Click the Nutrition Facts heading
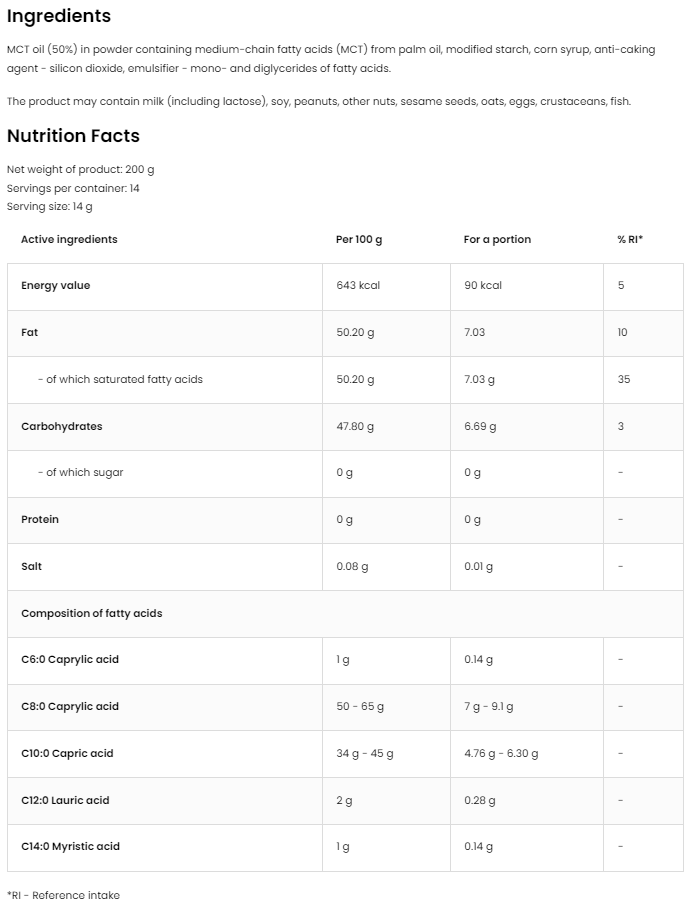Viewport: 690px width, 909px height. tap(73, 136)
